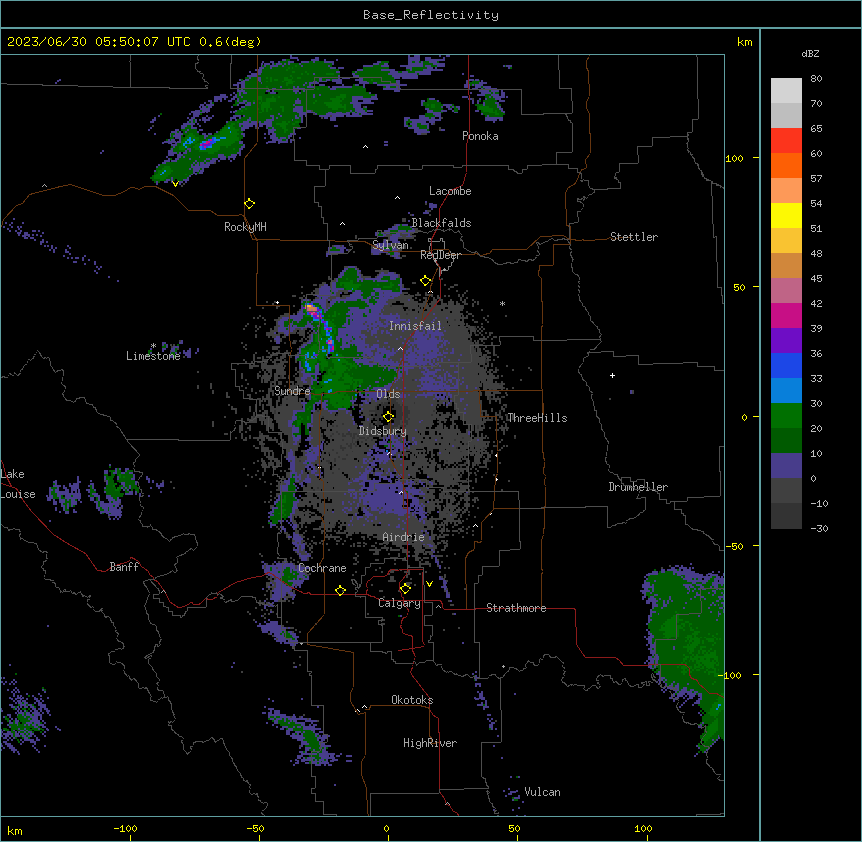Click the -100 tick on the bottom axis

coord(125,828)
